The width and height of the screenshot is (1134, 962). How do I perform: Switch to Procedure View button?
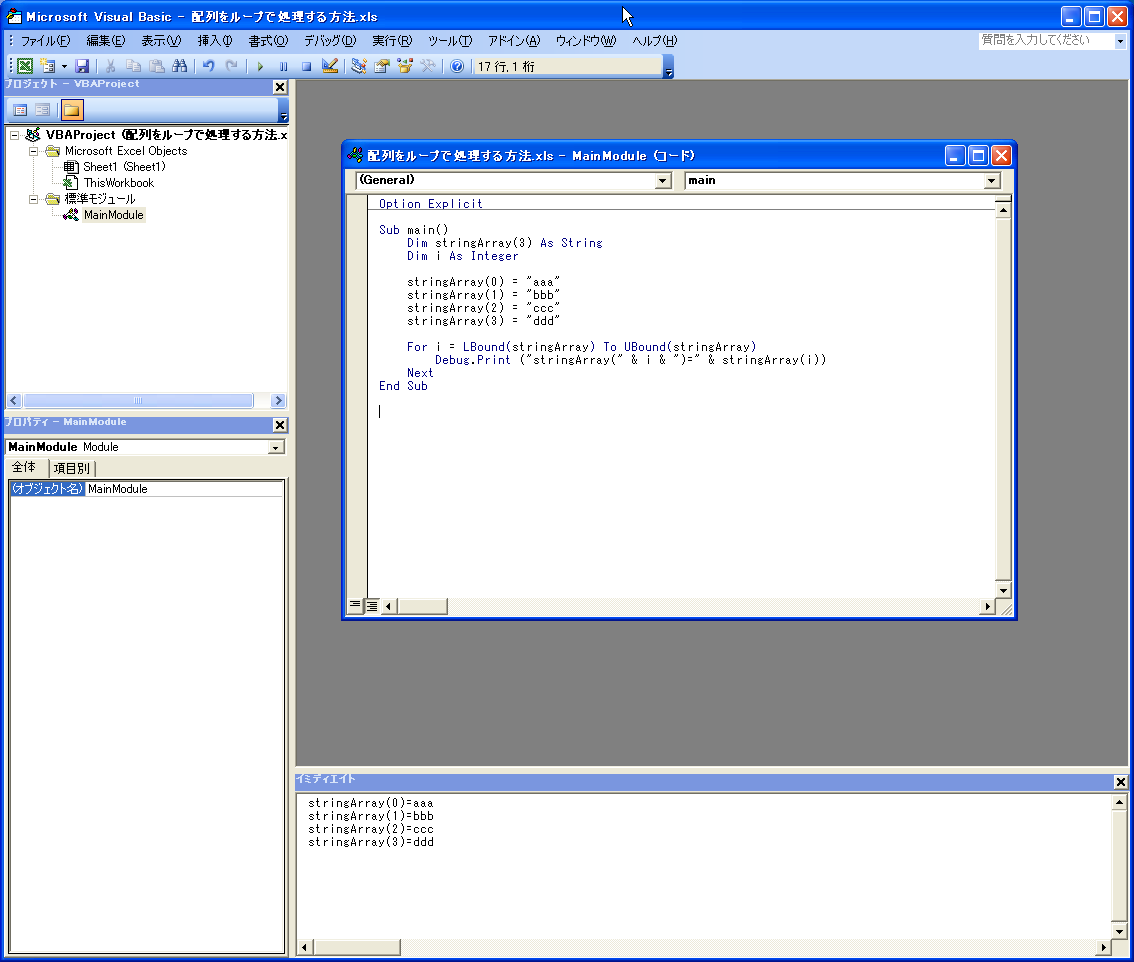coord(355,605)
